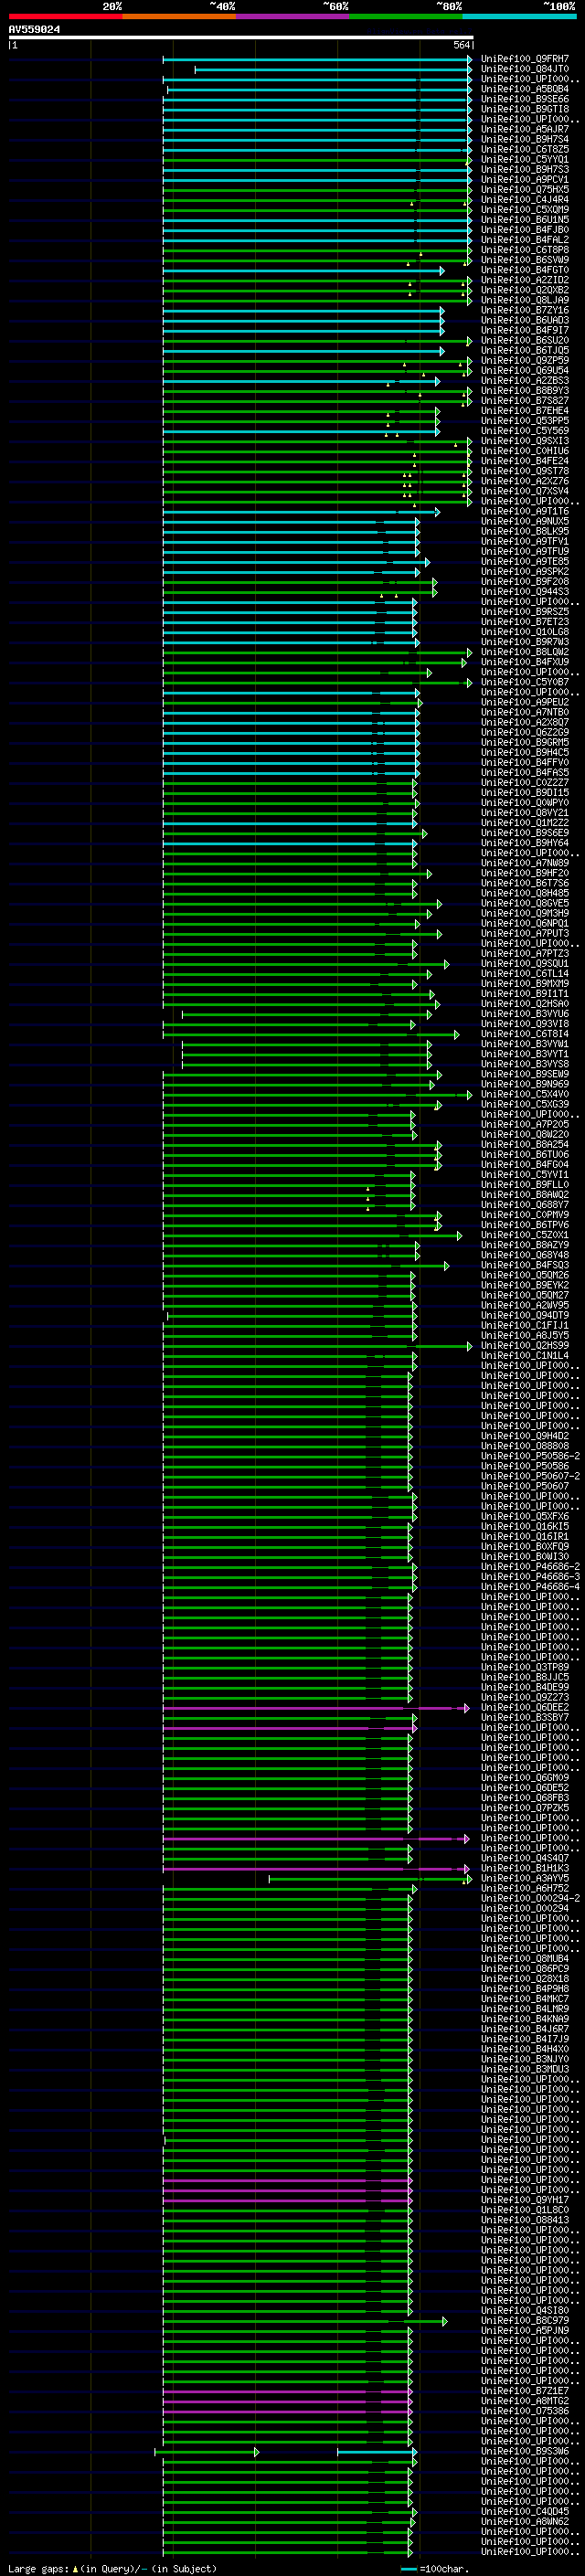Open hit UniRef100_Q84JT0

click(x=524, y=69)
